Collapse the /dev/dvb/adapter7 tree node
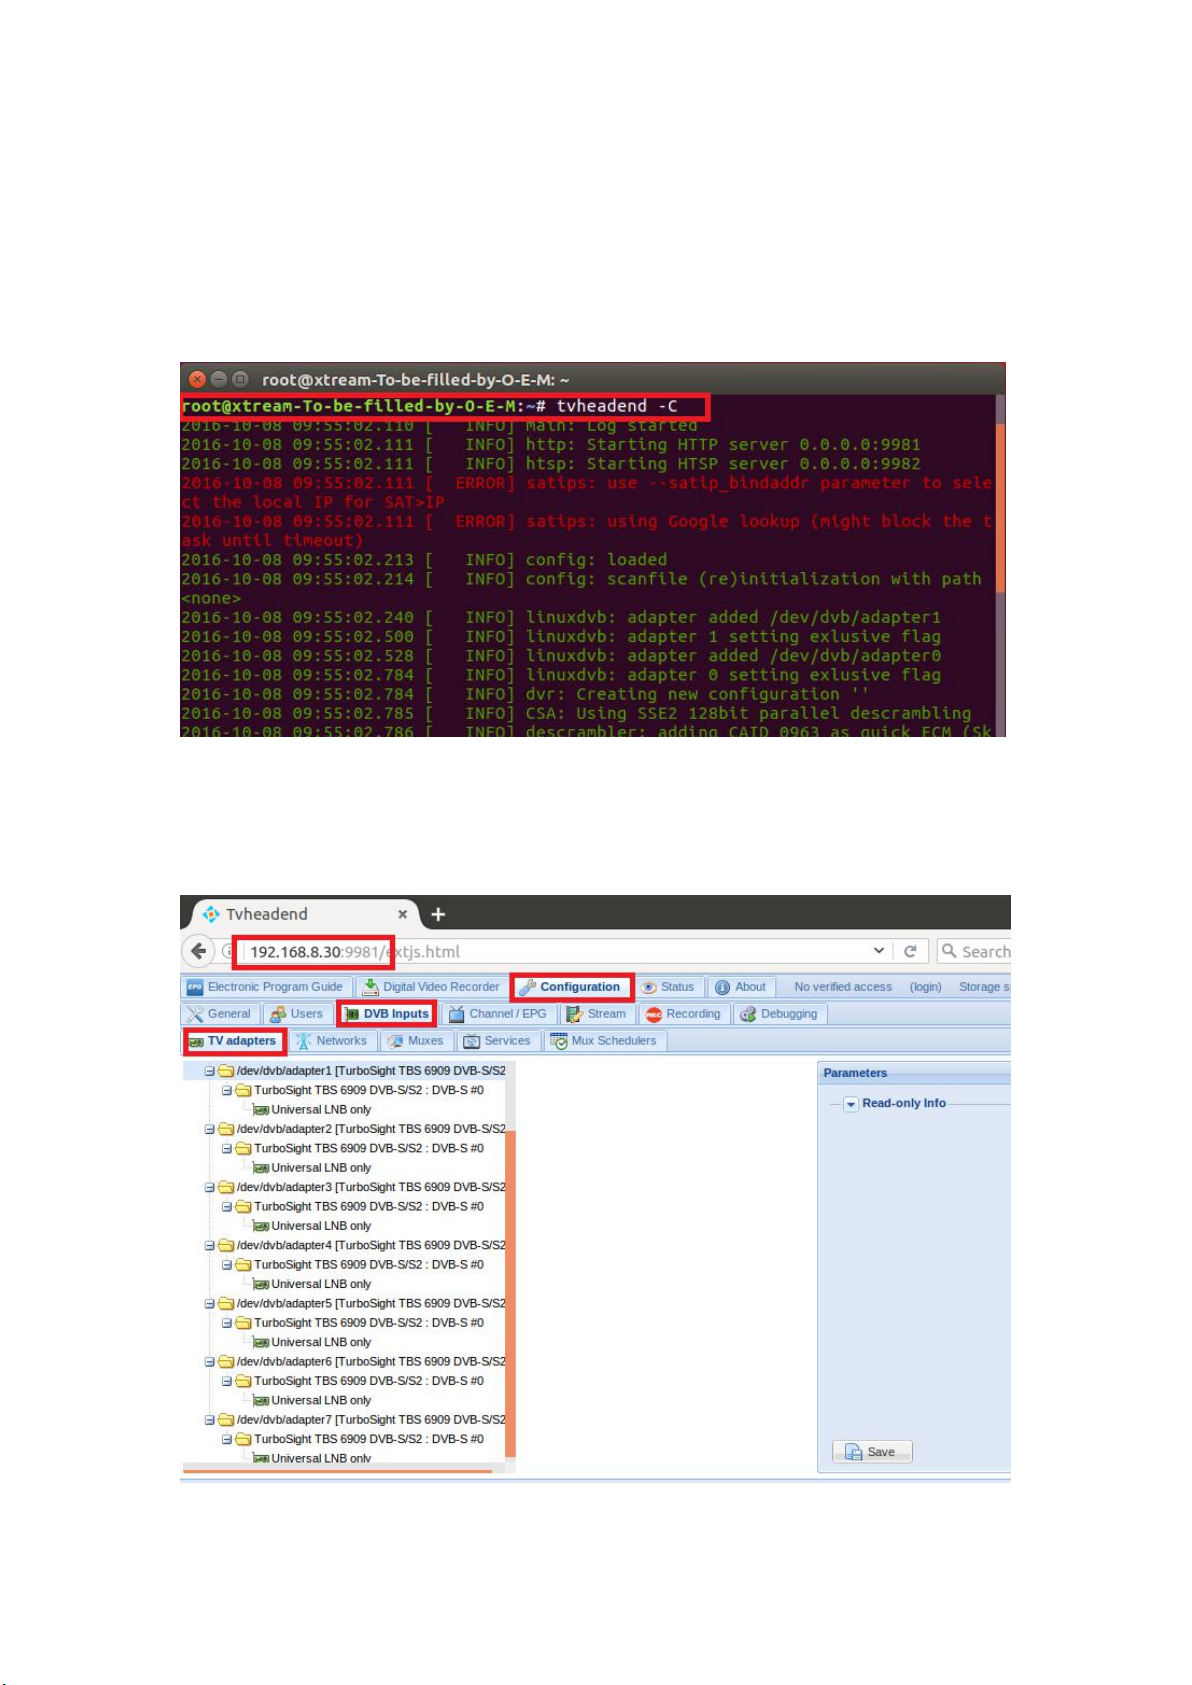 (210, 1420)
